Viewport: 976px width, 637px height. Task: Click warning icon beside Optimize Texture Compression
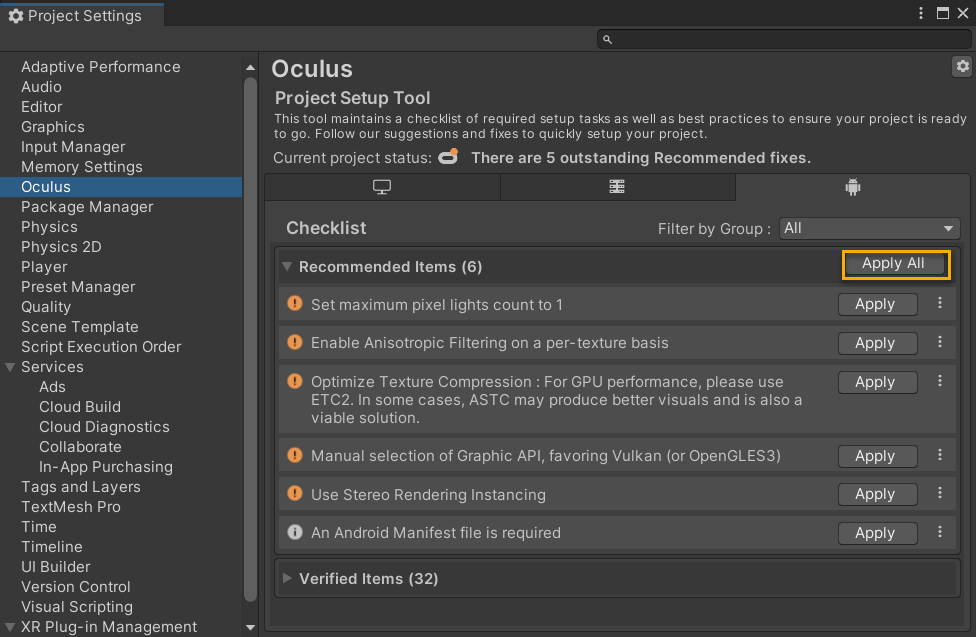[295, 381]
